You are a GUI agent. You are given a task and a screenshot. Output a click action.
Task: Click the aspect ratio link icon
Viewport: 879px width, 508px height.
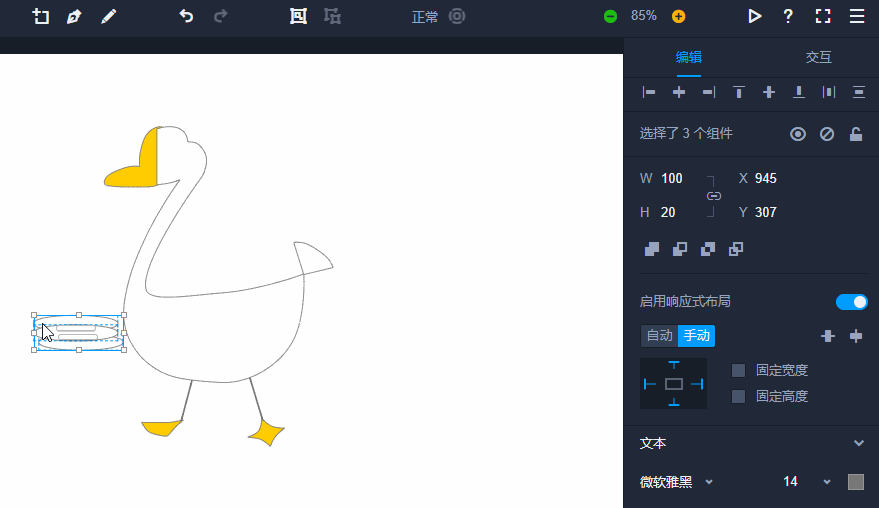click(713, 196)
